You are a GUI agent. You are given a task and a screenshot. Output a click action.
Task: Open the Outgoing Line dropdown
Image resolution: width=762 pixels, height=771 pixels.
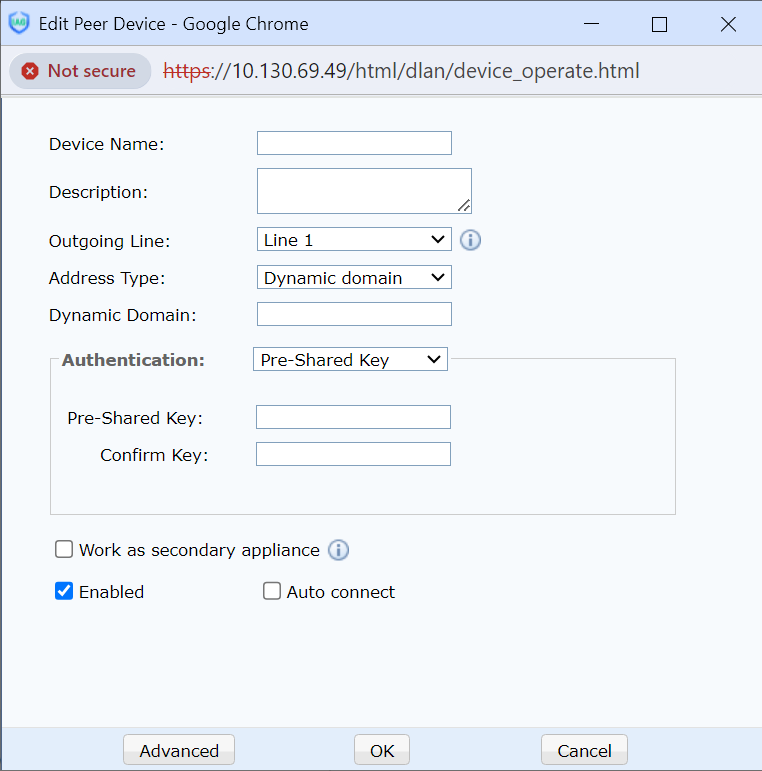354,240
